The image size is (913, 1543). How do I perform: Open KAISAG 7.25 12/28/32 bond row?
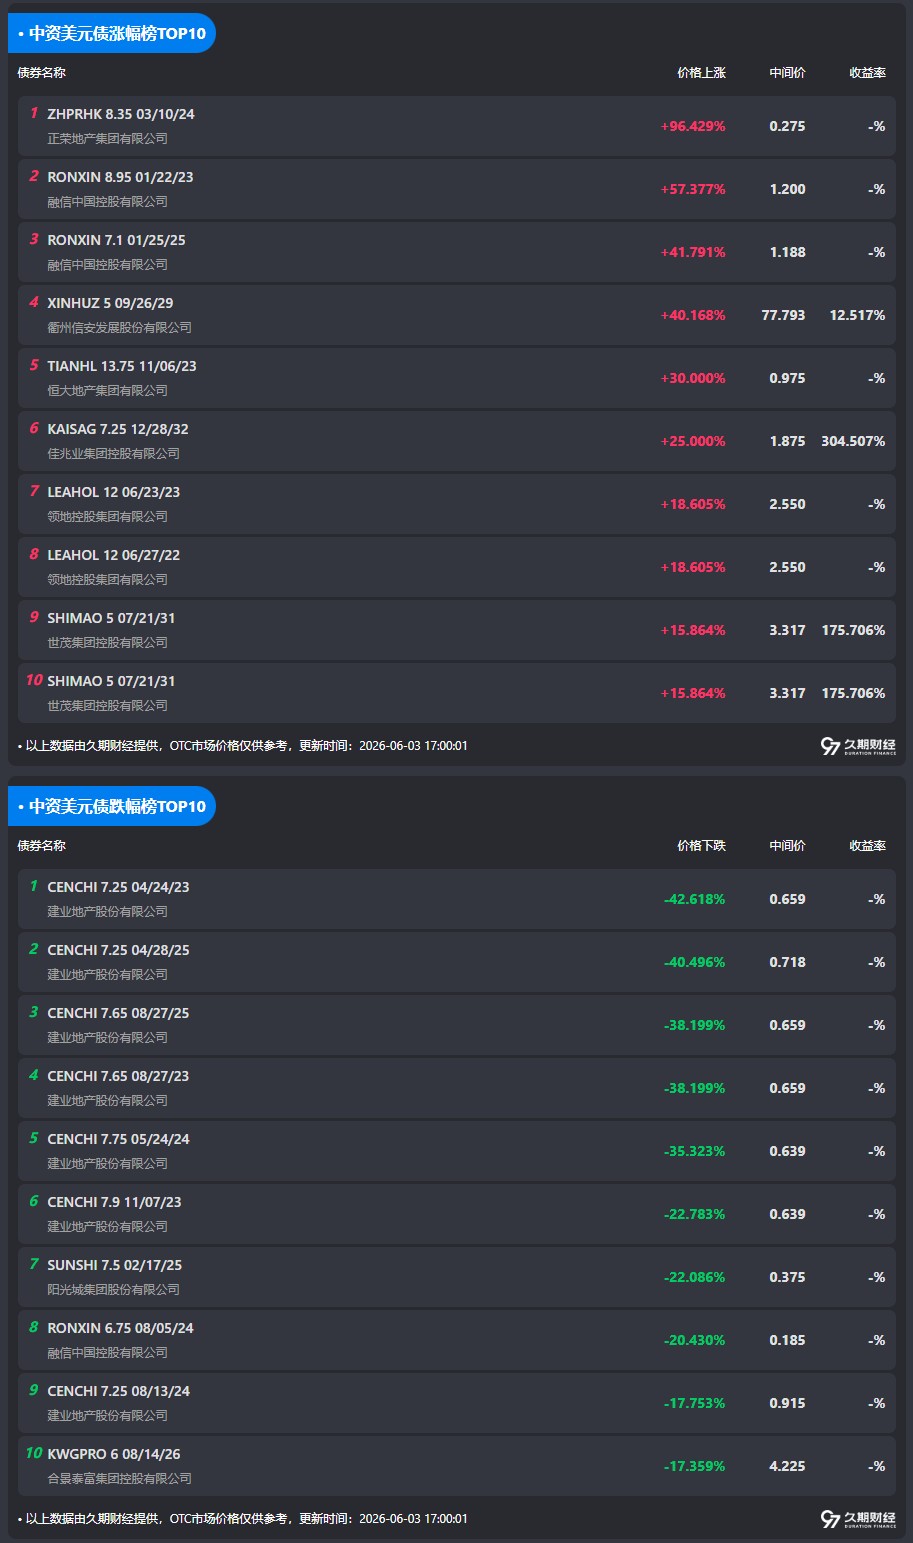point(457,441)
